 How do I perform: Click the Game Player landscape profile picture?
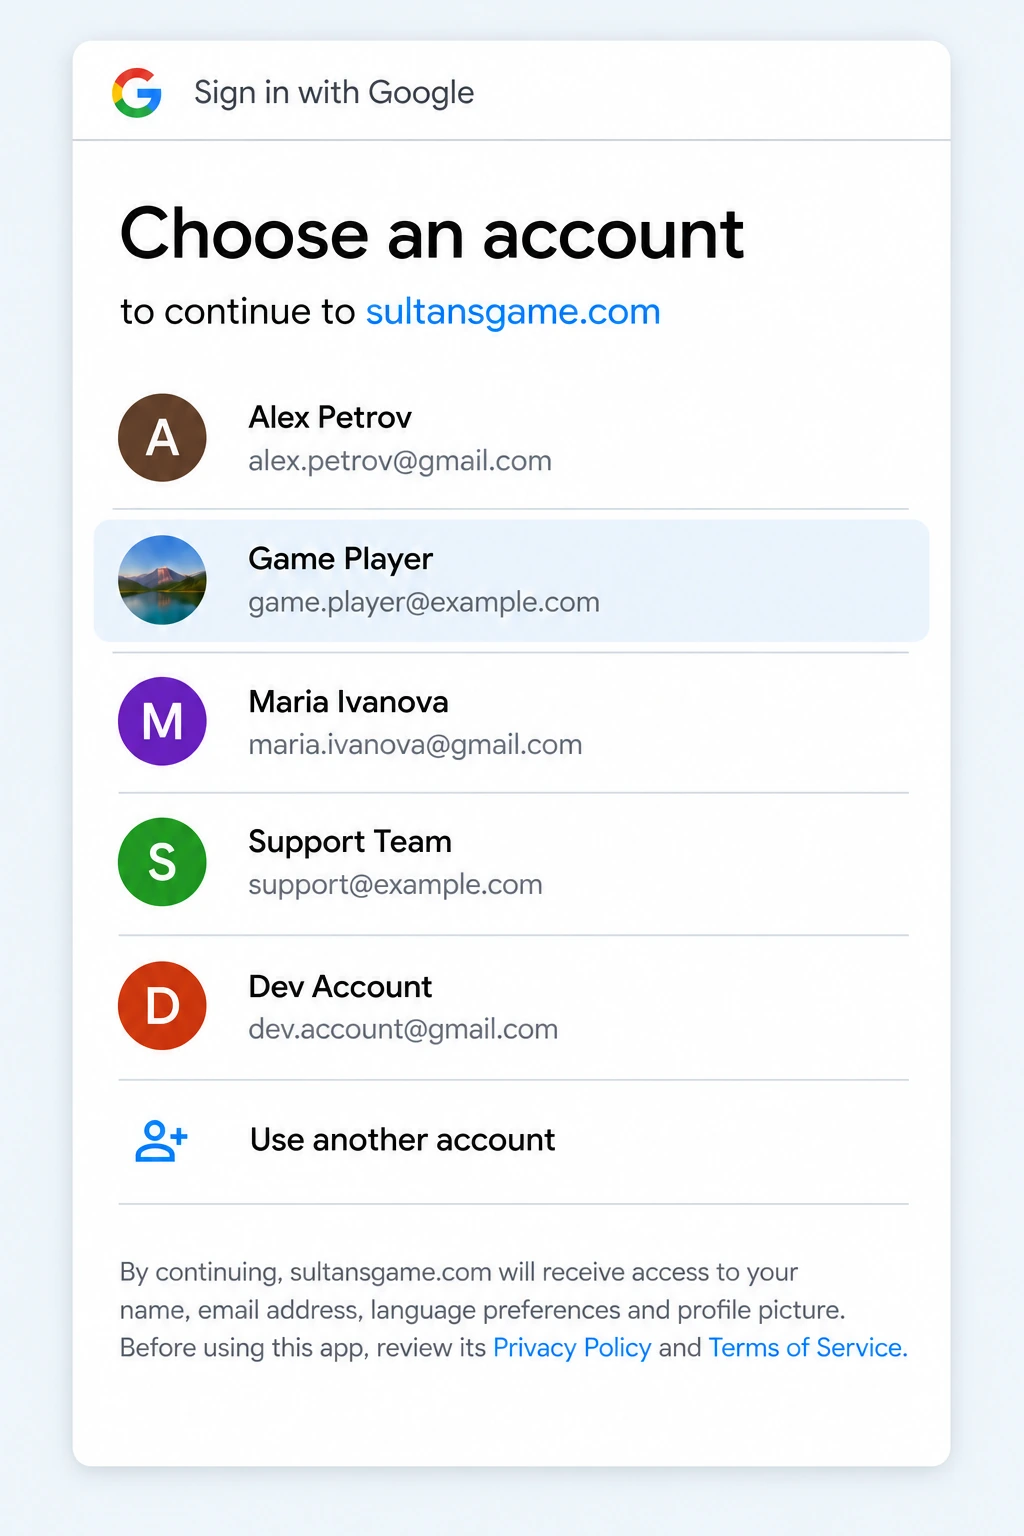point(162,580)
